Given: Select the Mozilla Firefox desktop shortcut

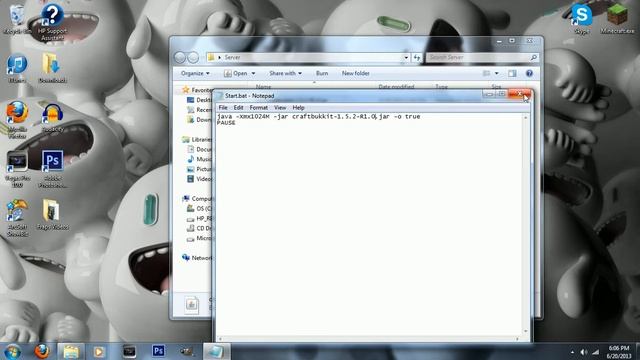Looking at the screenshot, I should pos(17,119).
